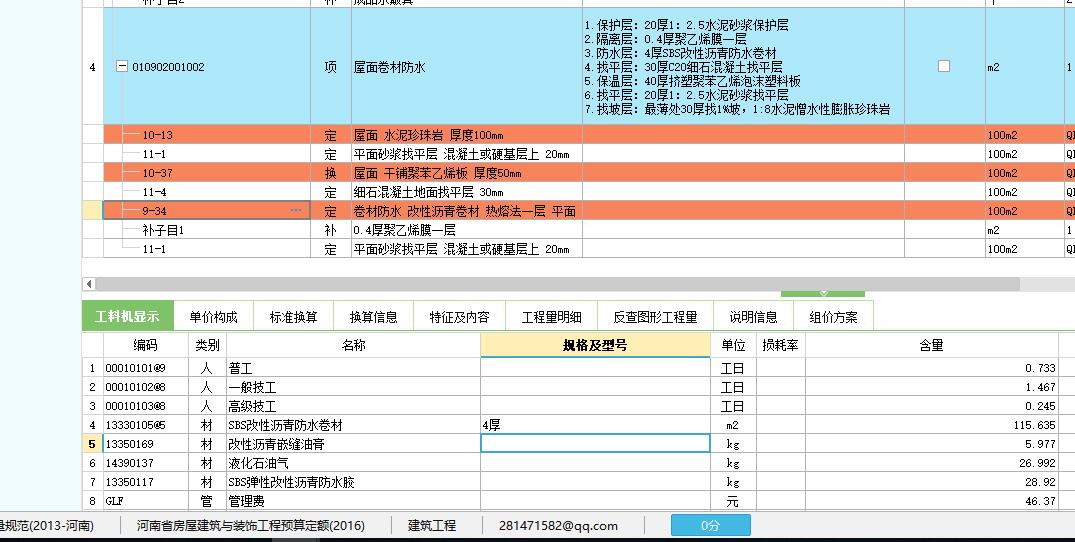
Task: Switch to the 换算信息 tab
Action: point(374,317)
